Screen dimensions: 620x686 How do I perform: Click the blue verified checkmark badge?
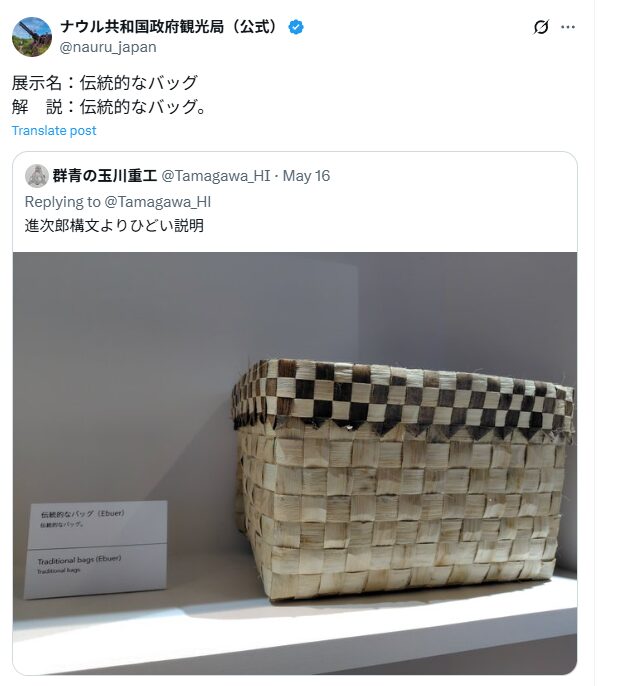pos(296,27)
